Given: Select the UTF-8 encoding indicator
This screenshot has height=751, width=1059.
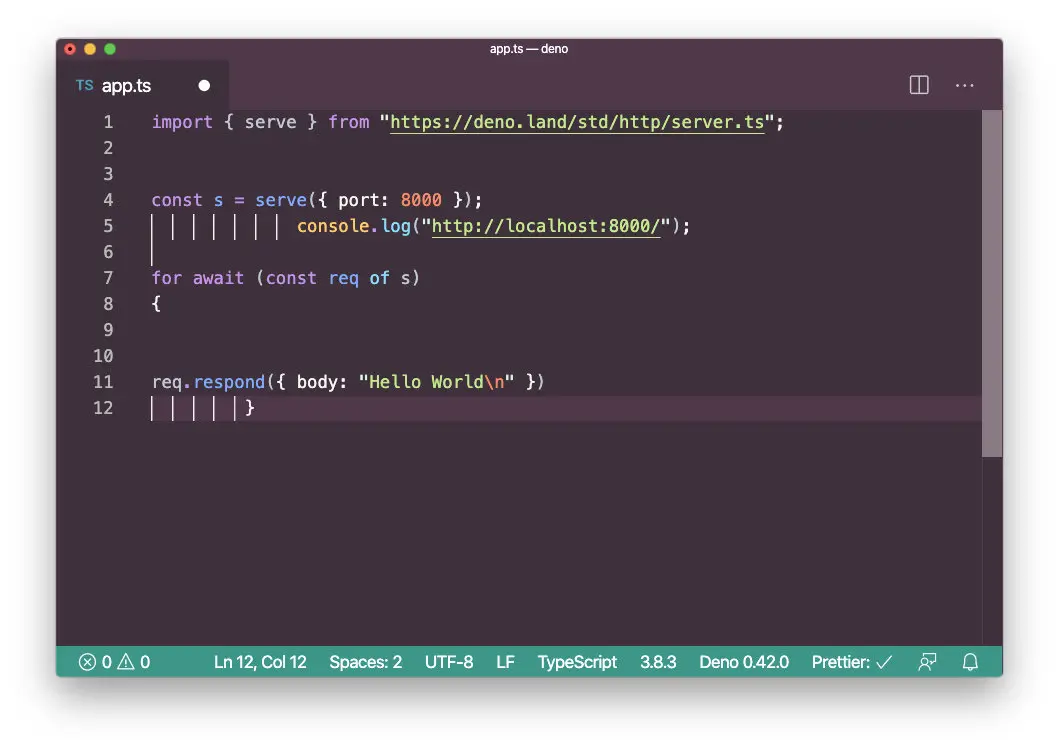Looking at the screenshot, I should click(x=449, y=662).
